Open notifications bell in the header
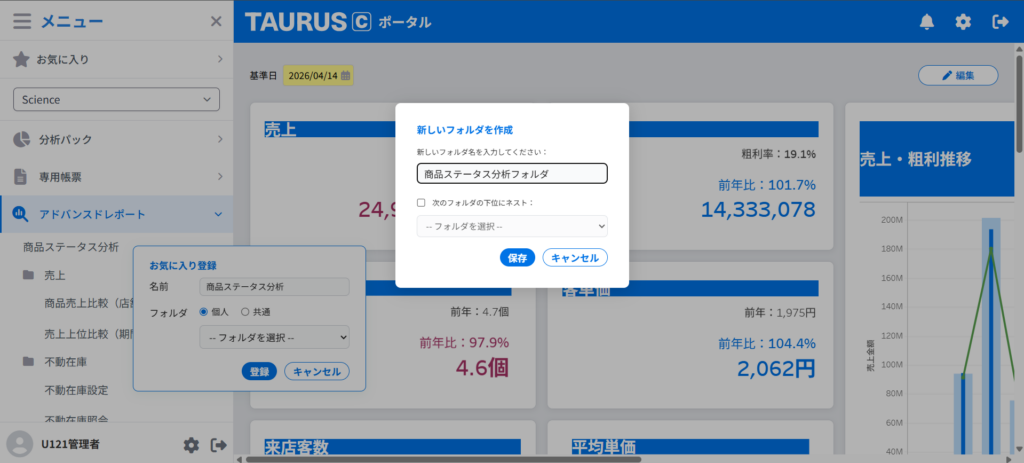 pyautogui.click(x=927, y=22)
